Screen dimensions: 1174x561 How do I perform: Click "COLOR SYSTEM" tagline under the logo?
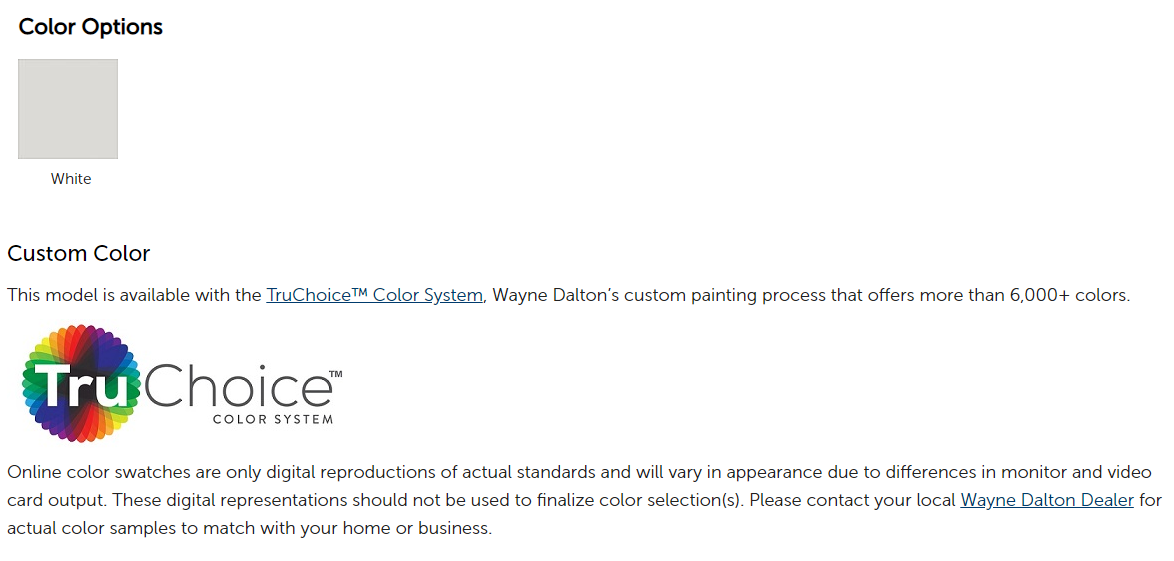pyautogui.click(x=273, y=419)
